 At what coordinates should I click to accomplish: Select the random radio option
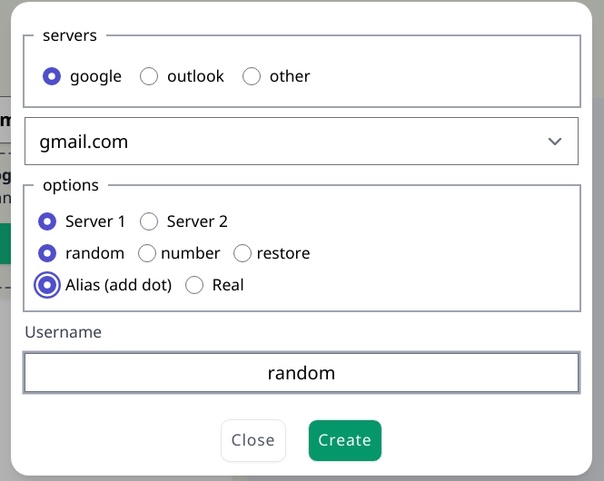tap(47, 253)
